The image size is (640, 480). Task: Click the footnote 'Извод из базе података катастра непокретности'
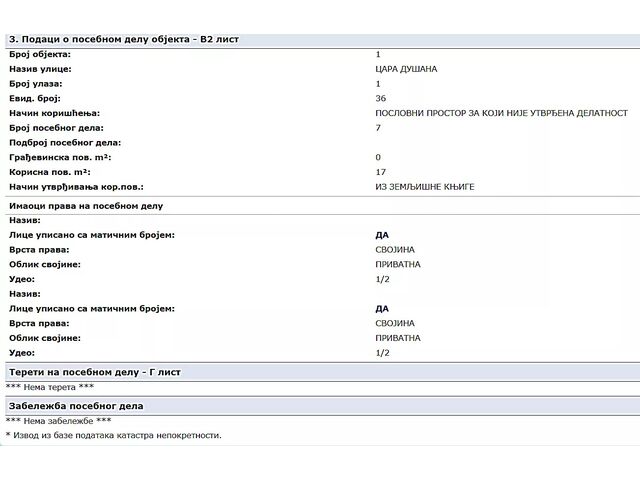pos(118,435)
